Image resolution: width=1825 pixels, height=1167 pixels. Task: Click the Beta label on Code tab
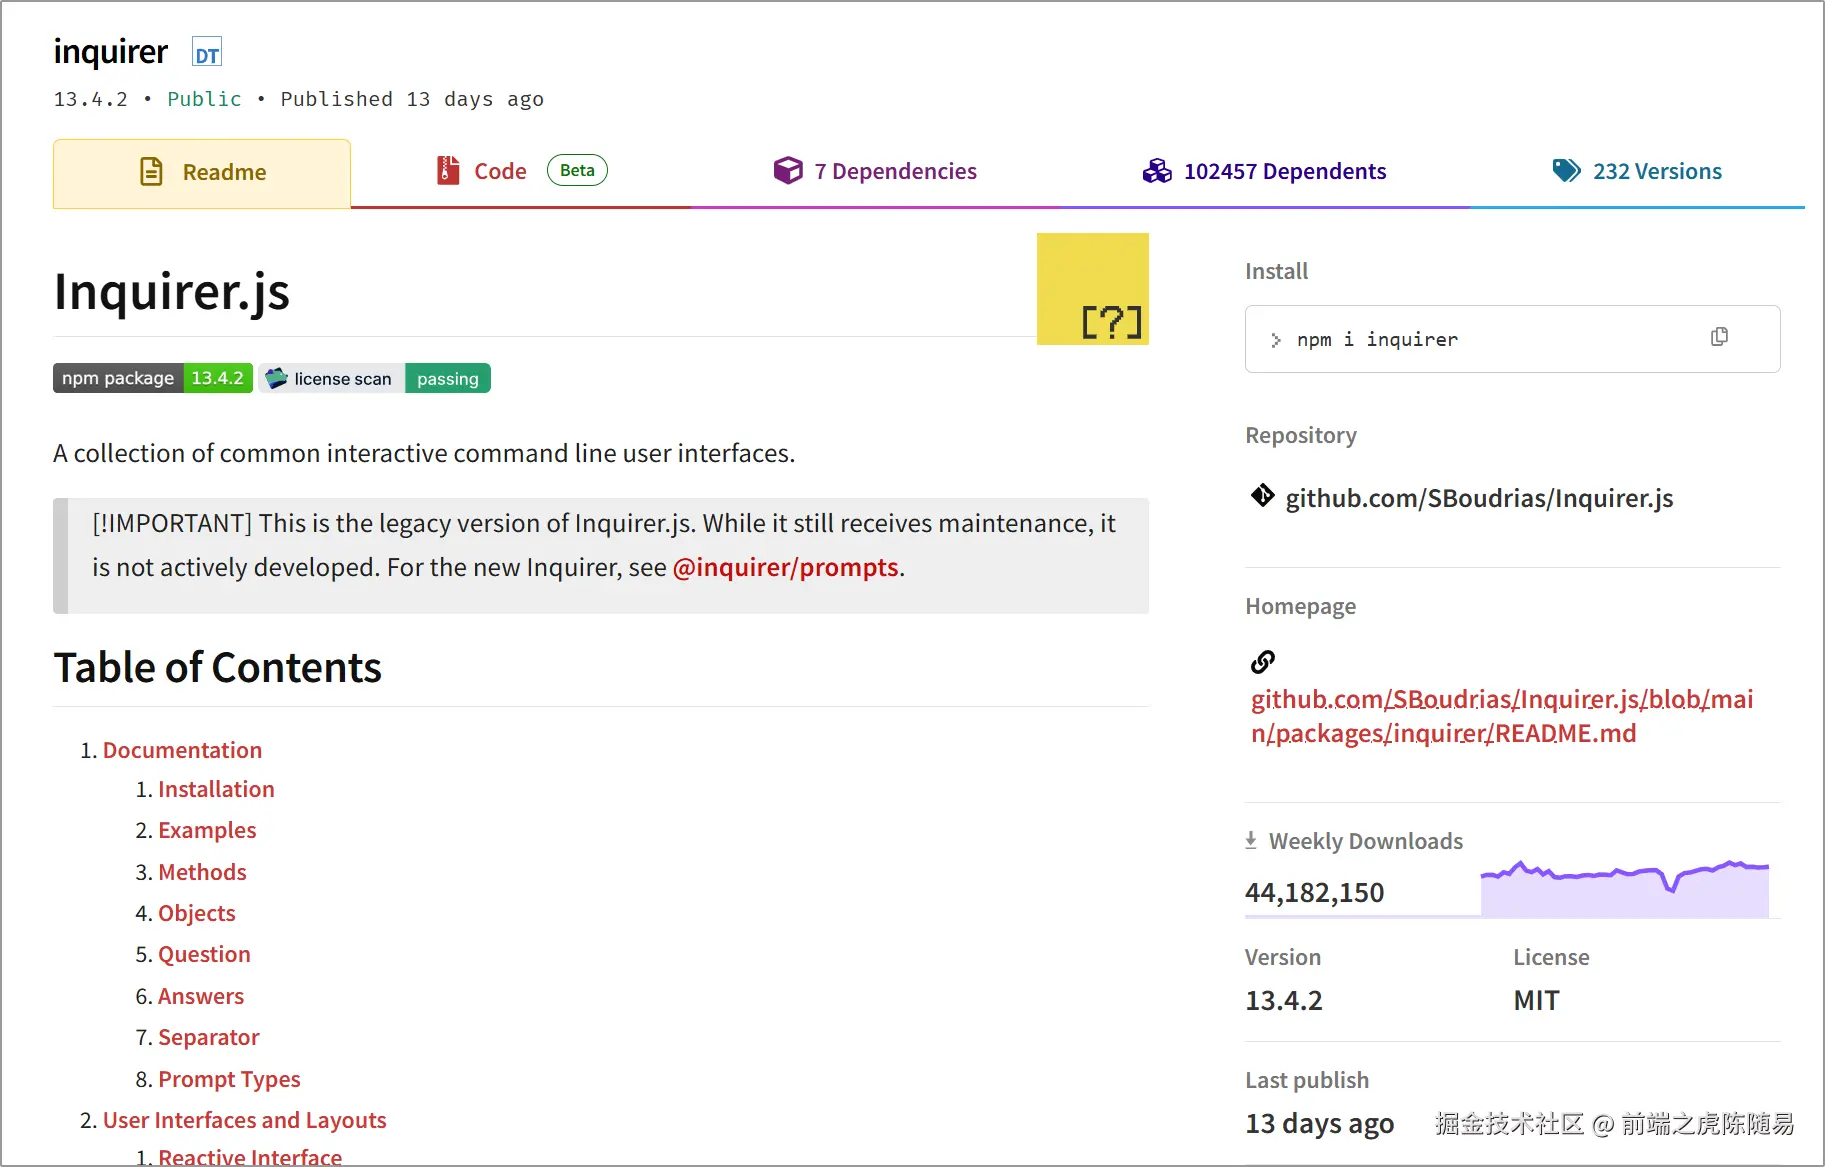[577, 170]
